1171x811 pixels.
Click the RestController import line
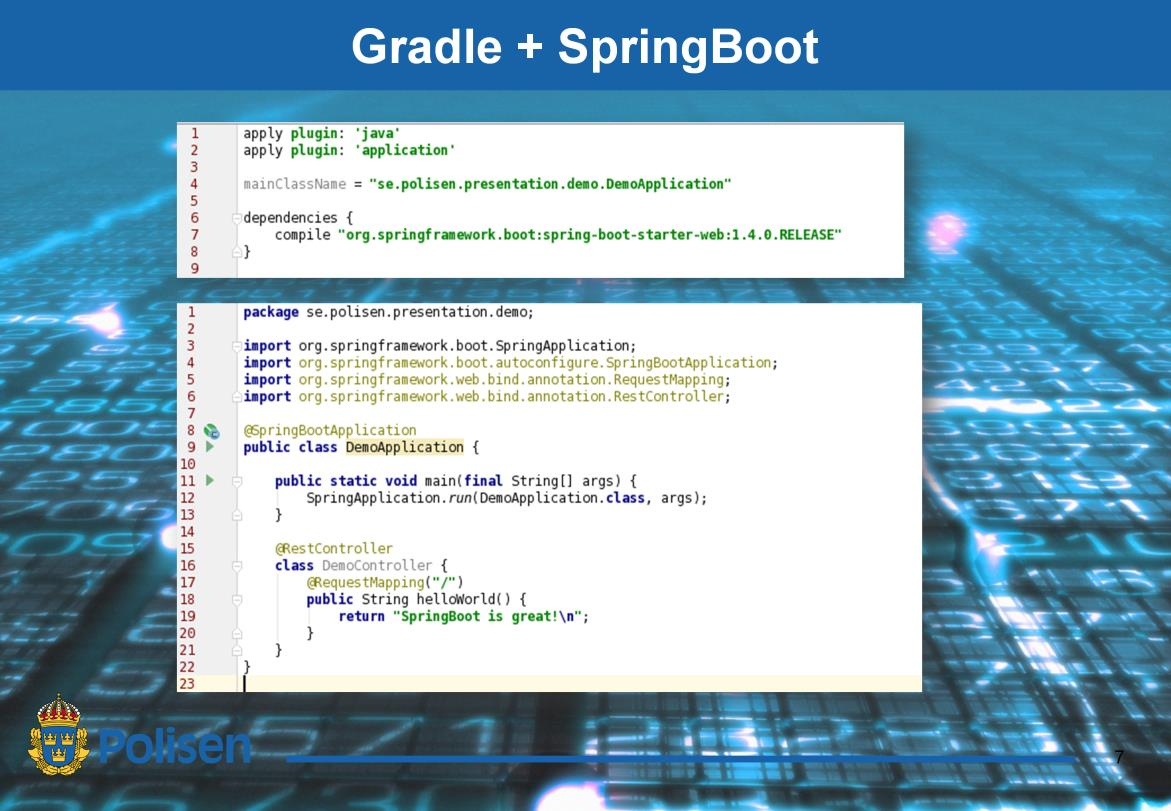(487, 397)
